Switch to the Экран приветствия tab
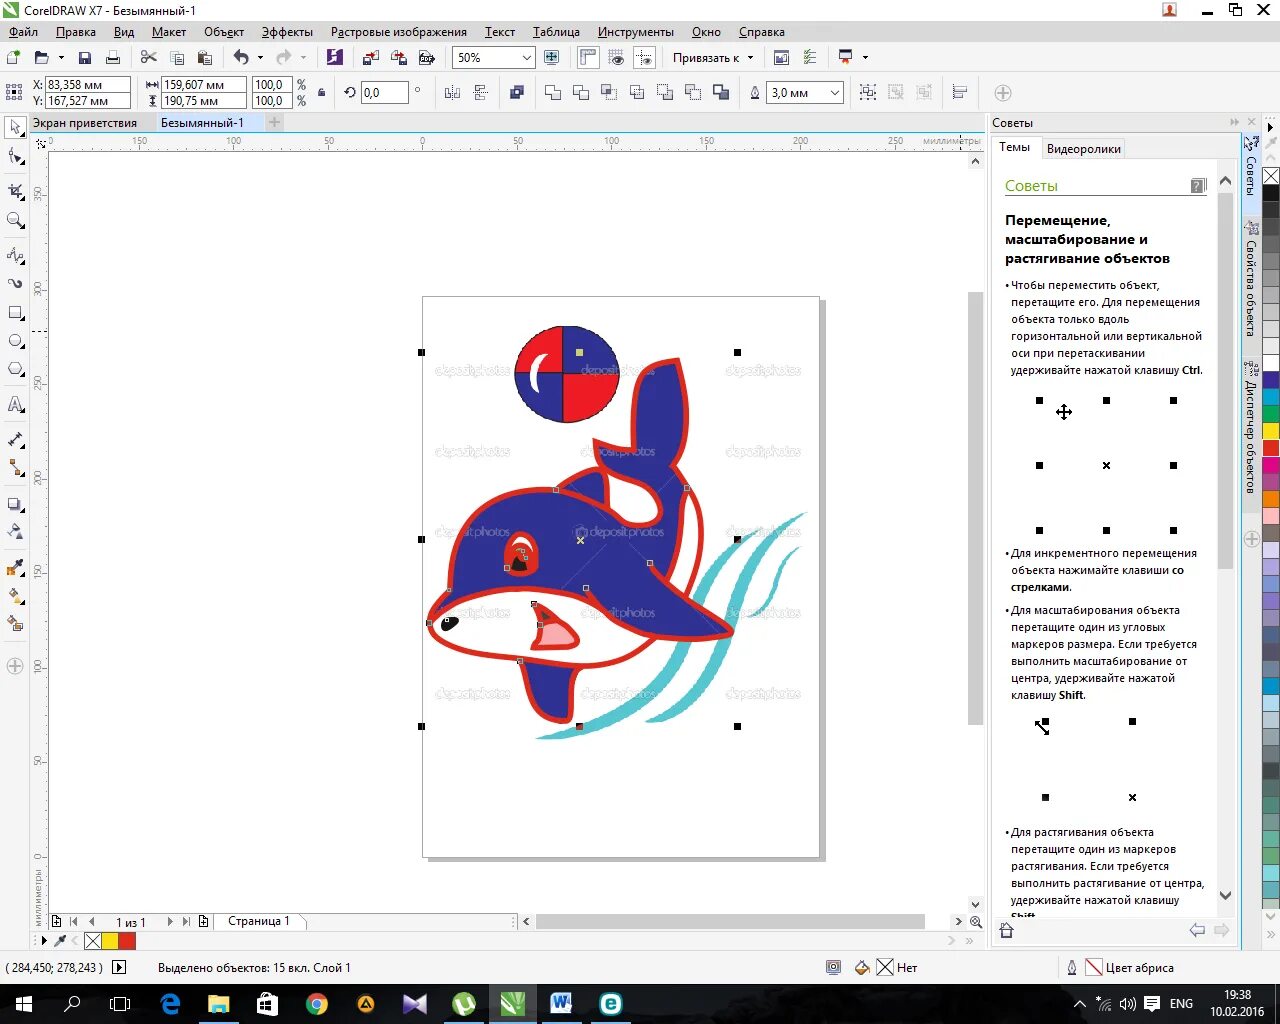 tap(85, 123)
